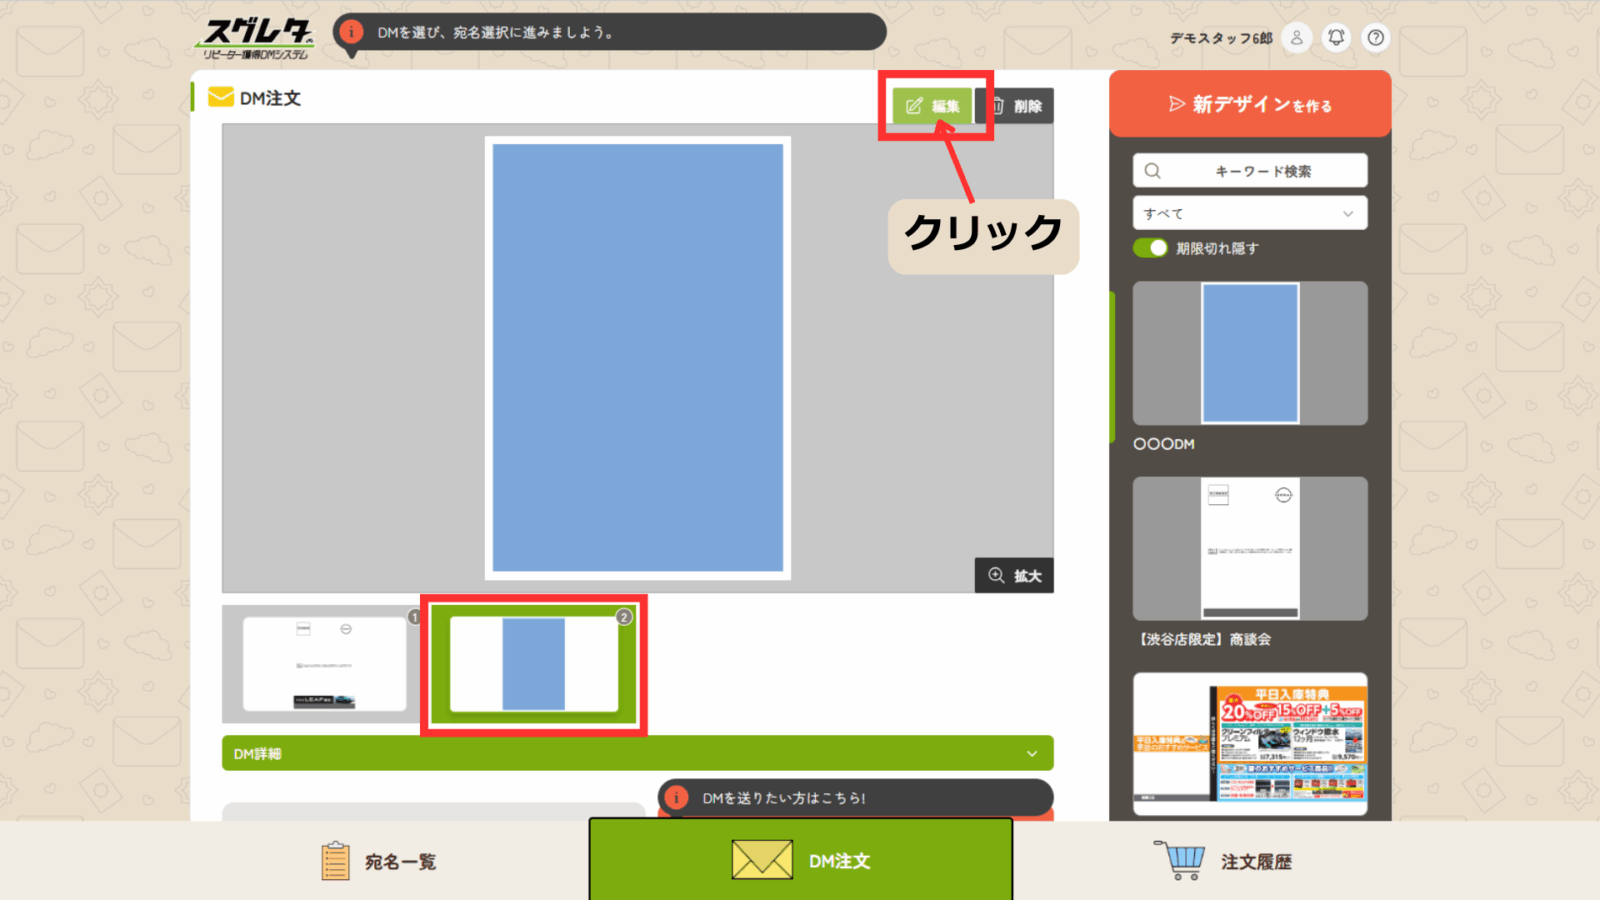Toggle the 期限切れ隠す switch
This screenshot has width=1600, height=900.
pyautogui.click(x=1151, y=248)
